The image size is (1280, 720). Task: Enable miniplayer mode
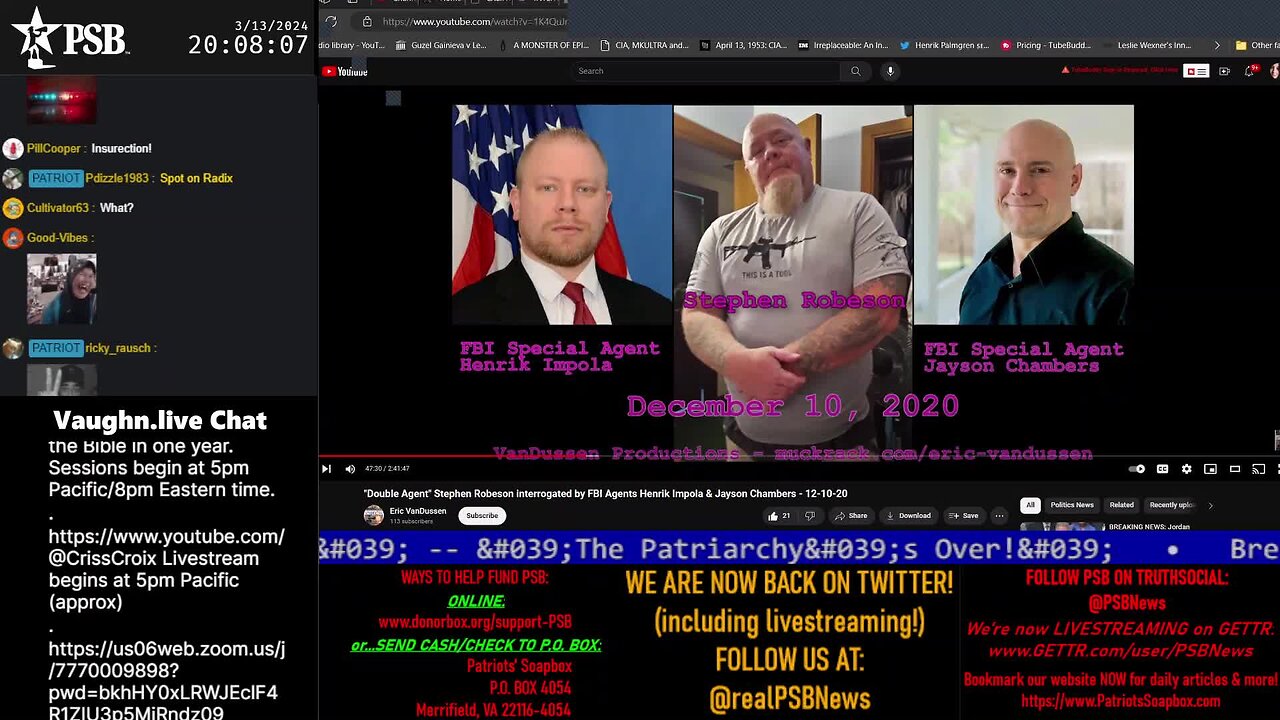click(x=1210, y=469)
